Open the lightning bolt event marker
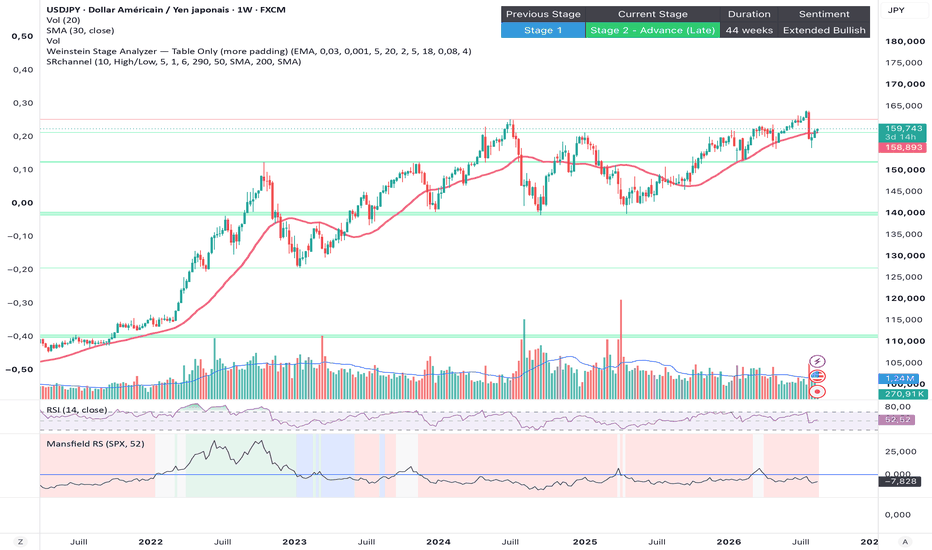Screen dimensions: 932x550 tap(818, 362)
